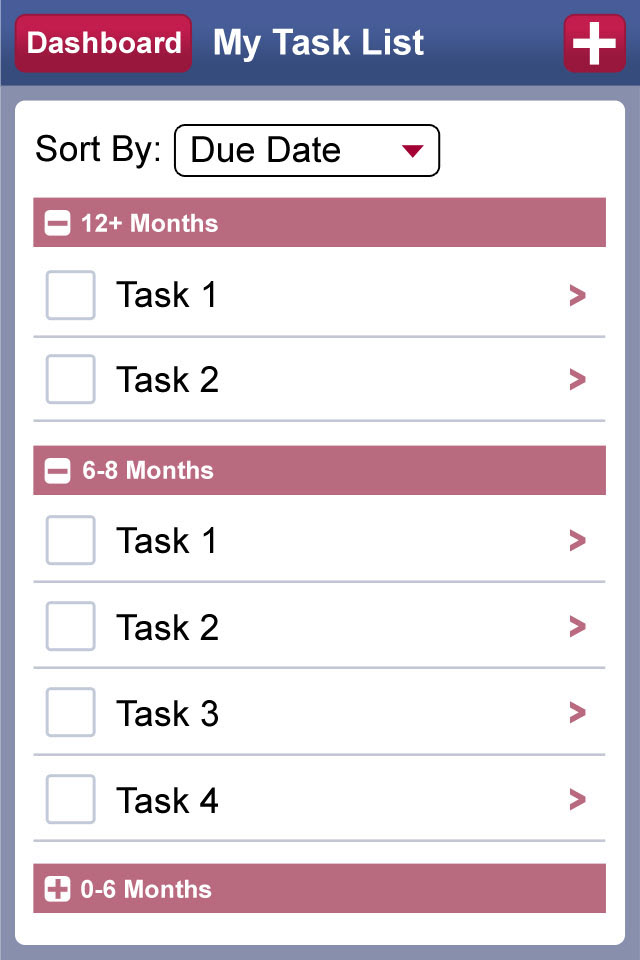The image size is (640, 960).
Task: Expand the 0-6 Months section plus icon
Action: tap(58, 889)
